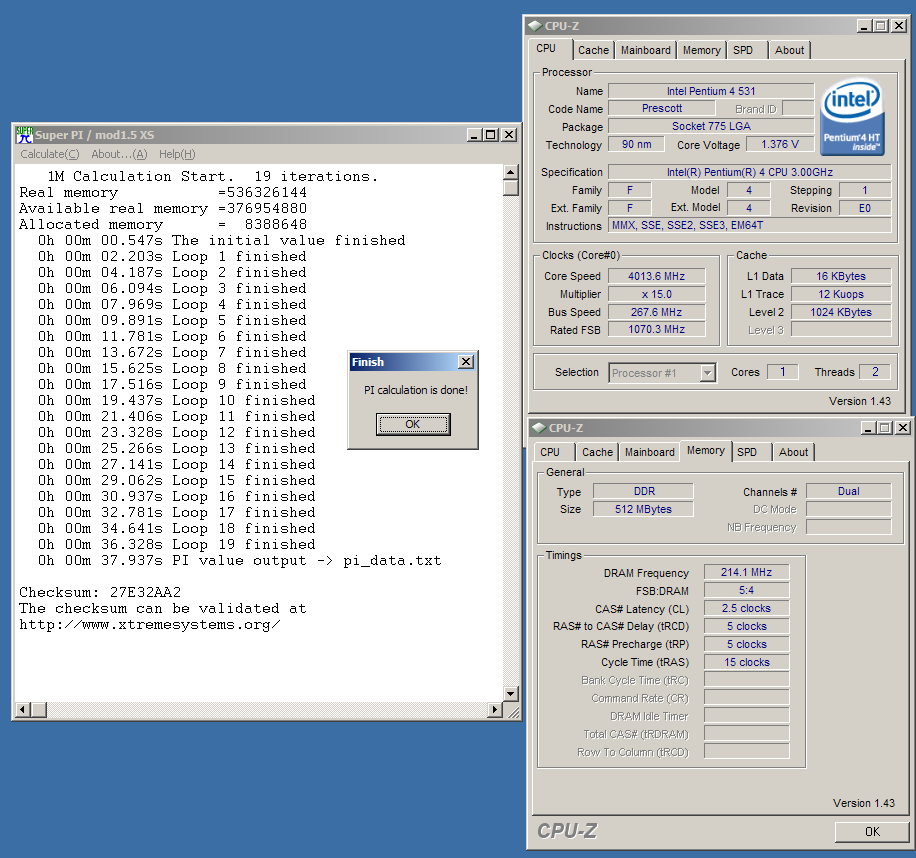Click the Intel Pentium 4 HT logo
Image resolution: width=916 pixels, height=858 pixels.
[852, 117]
